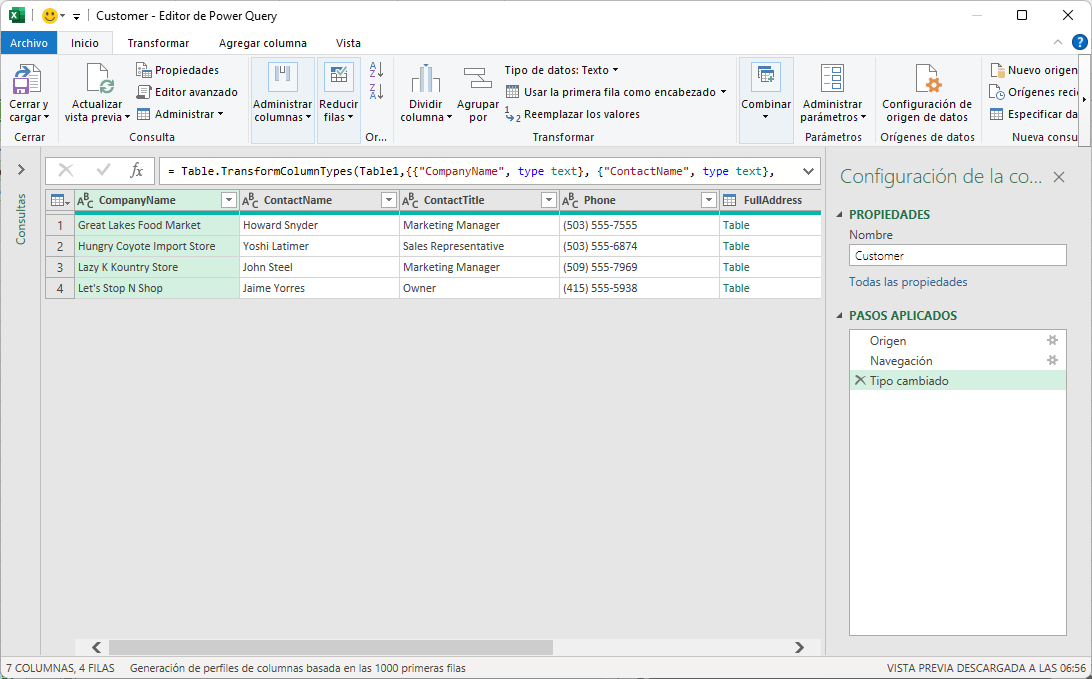
Task: Click the Dividir columna icon
Action: coord(426,78)
